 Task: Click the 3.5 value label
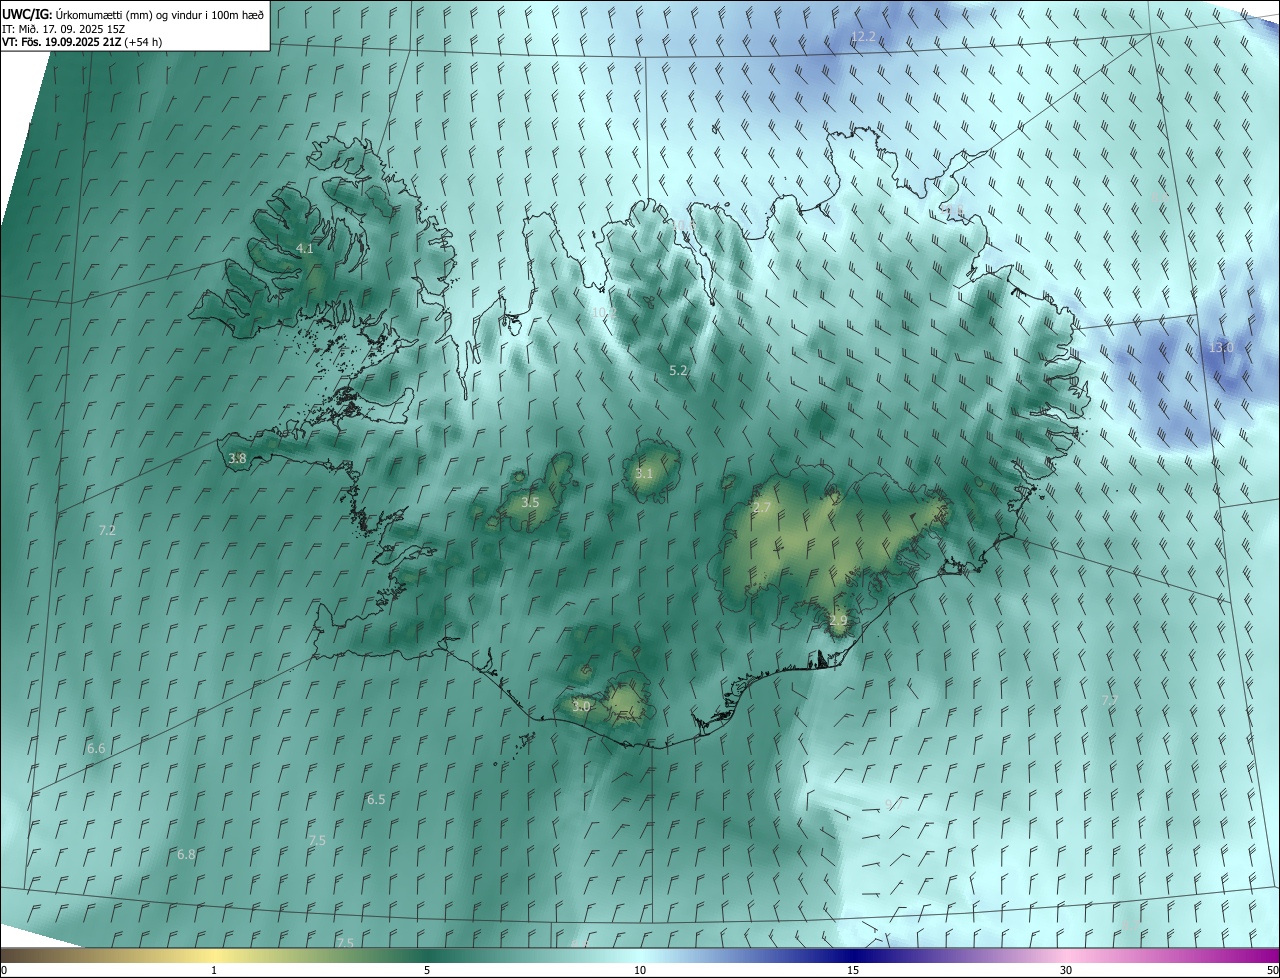[x=530, y=502]
